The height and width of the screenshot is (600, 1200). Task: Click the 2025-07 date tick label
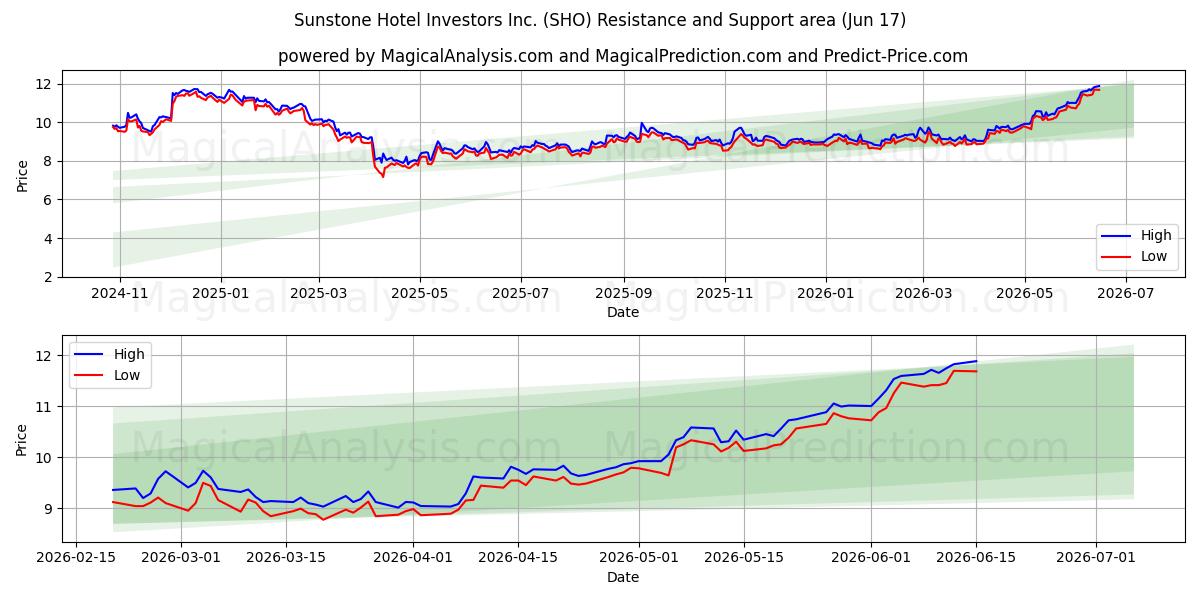521,294
